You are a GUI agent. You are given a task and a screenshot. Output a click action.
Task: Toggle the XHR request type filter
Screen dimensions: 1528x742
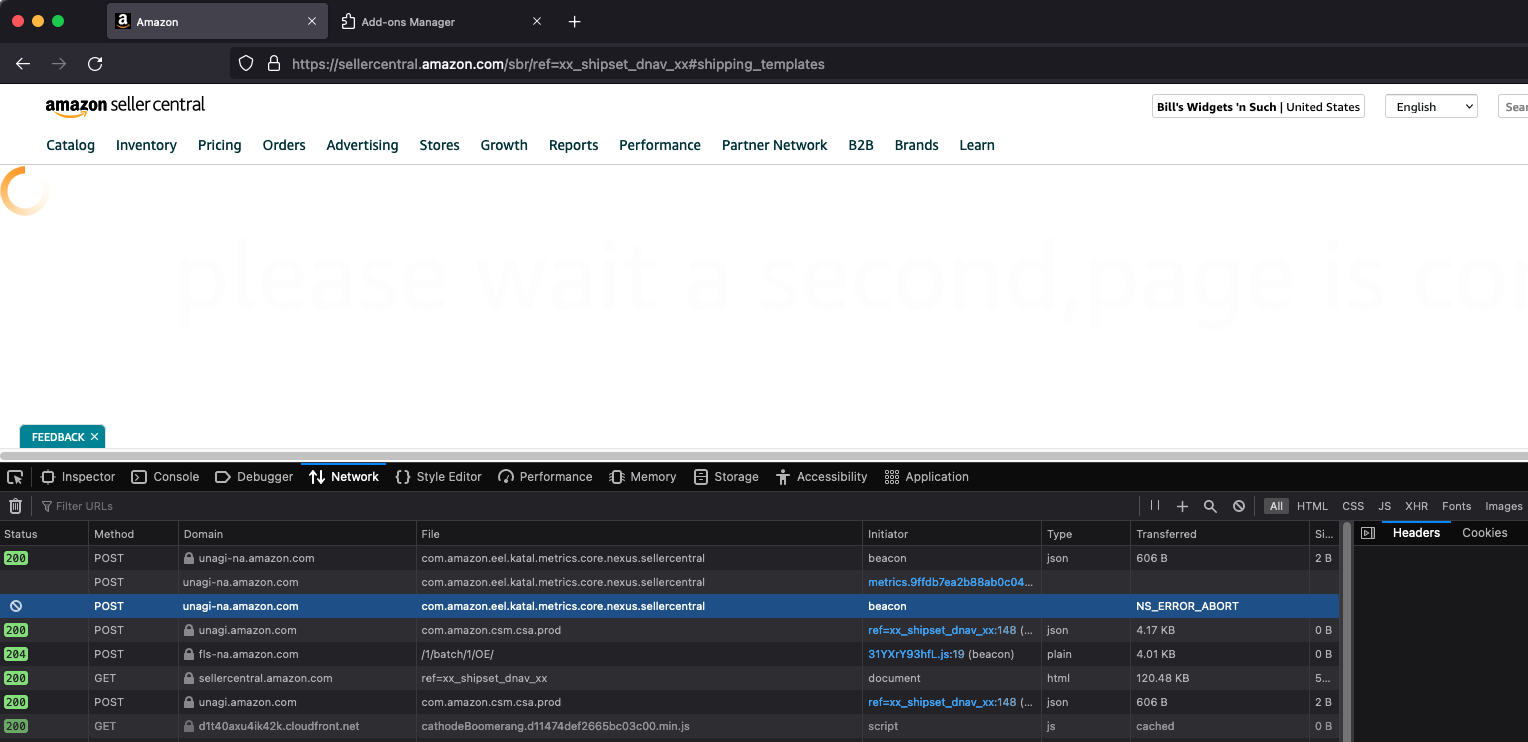pyautogui.click(x=1417, y=506)
